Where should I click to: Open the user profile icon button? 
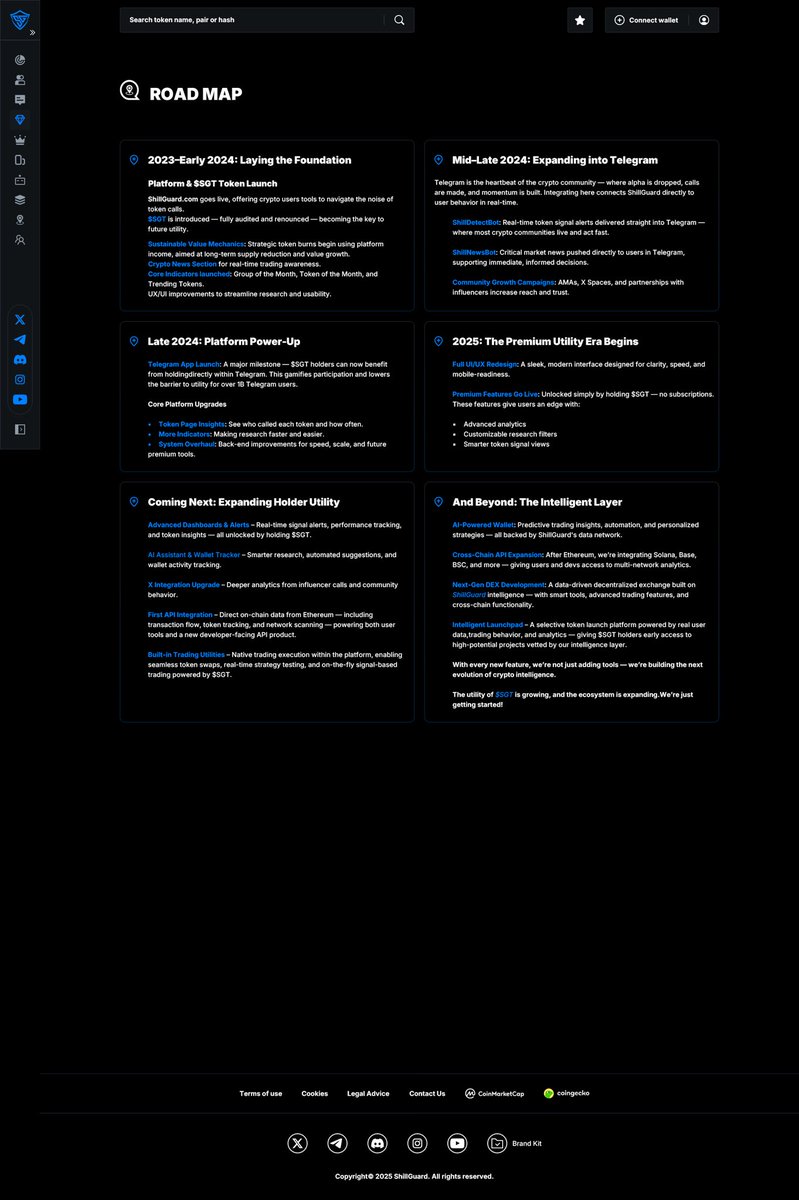pyautogui.click(x=704, y=20)
